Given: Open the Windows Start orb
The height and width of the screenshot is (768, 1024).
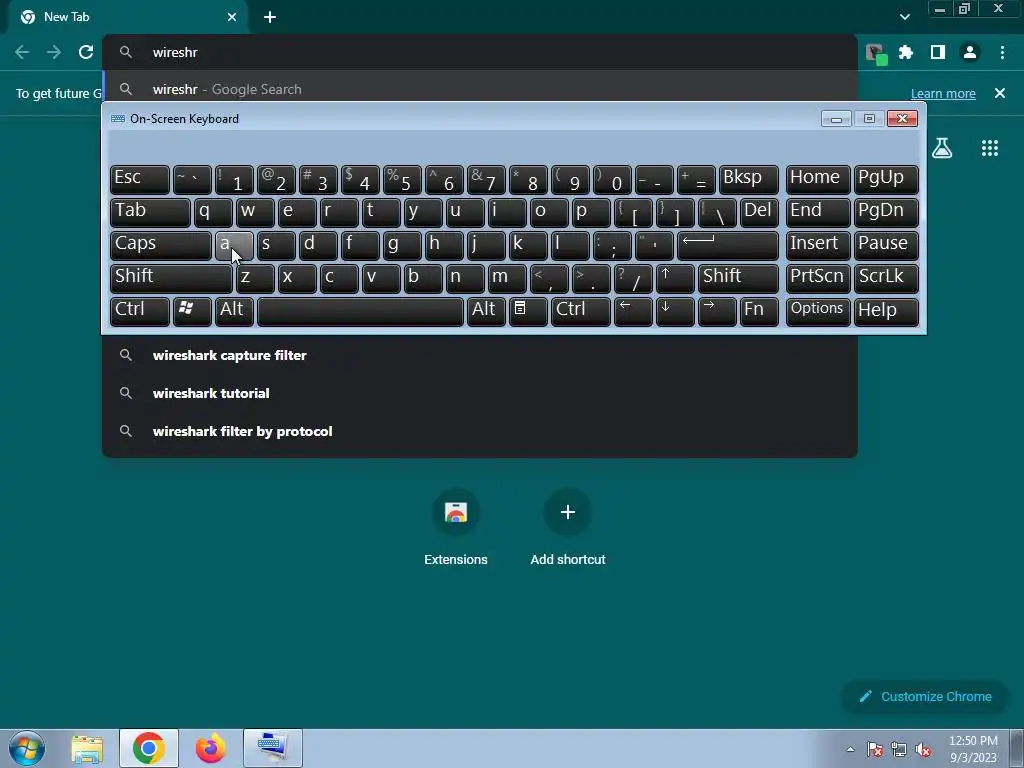Looking at the screenshot, I should click(x=27, y=748).
